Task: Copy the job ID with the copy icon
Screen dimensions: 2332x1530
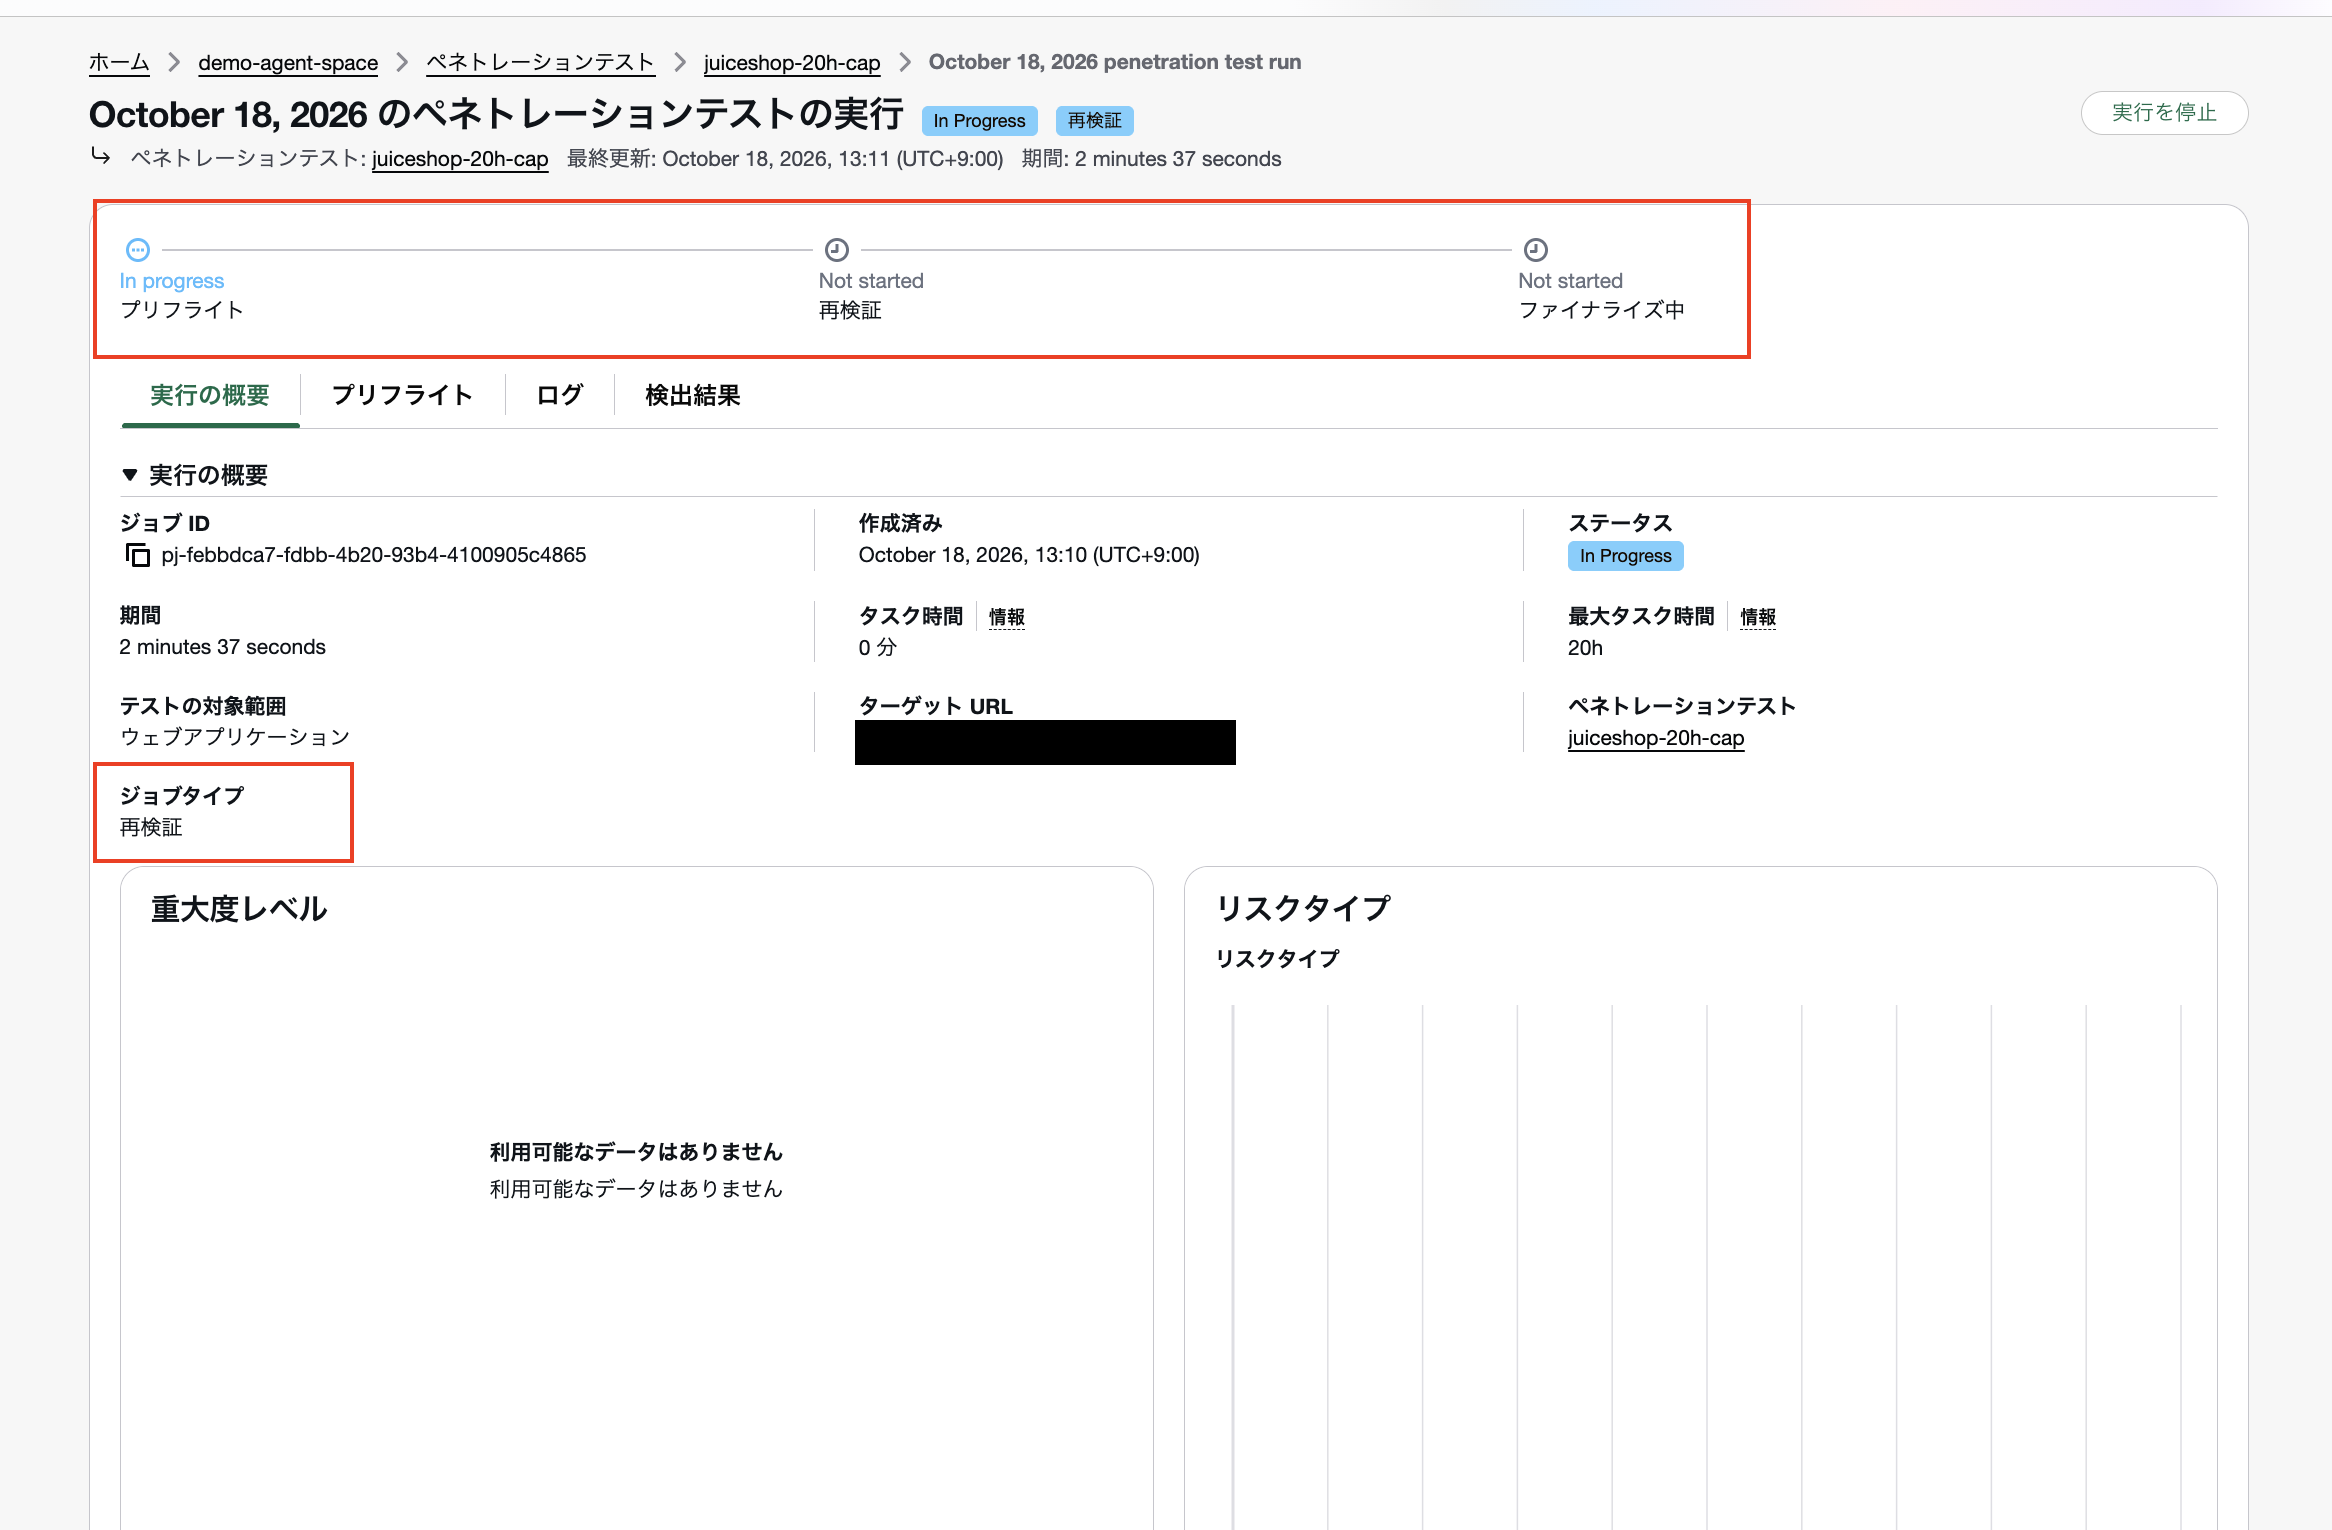Action: (137, 555)
